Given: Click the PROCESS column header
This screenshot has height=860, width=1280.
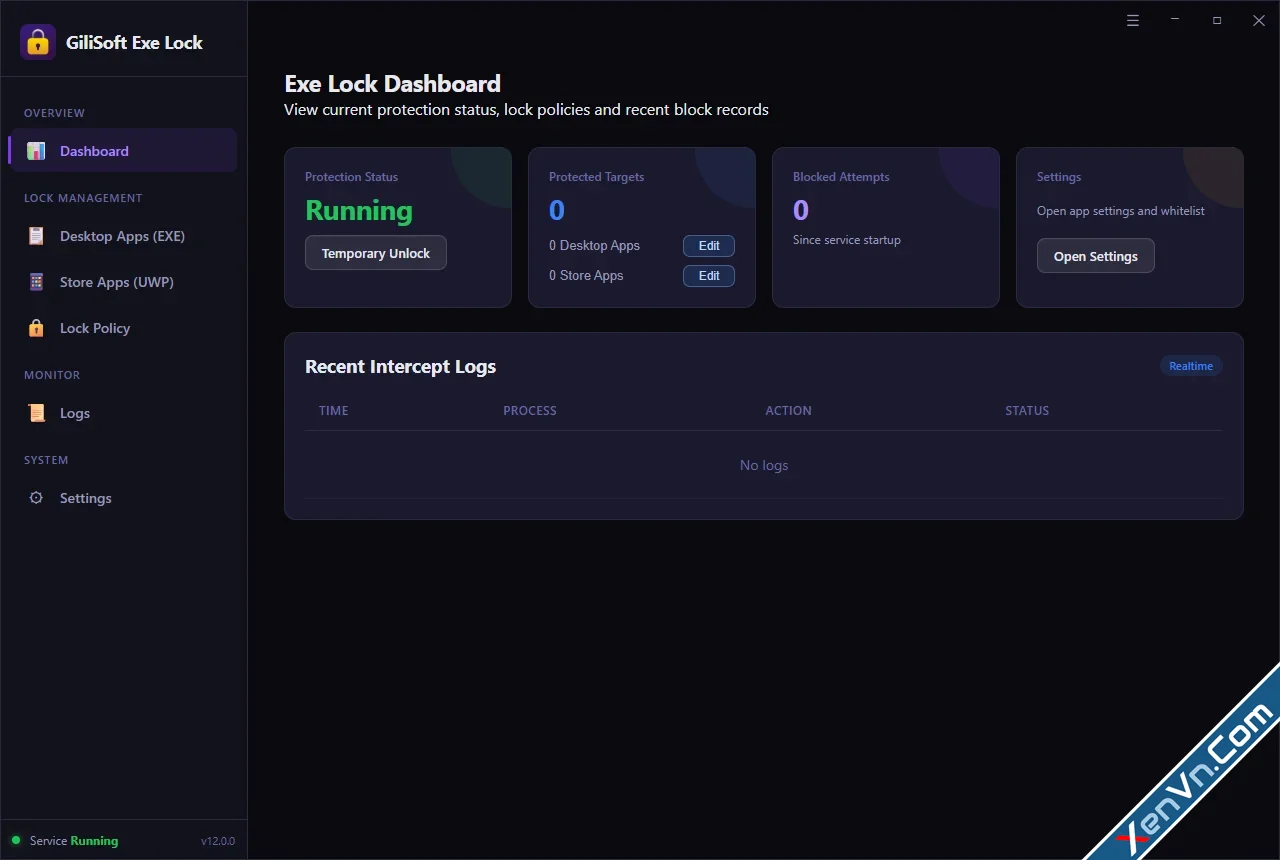Looking at the screenshot, I should click(x=530, y=411).
